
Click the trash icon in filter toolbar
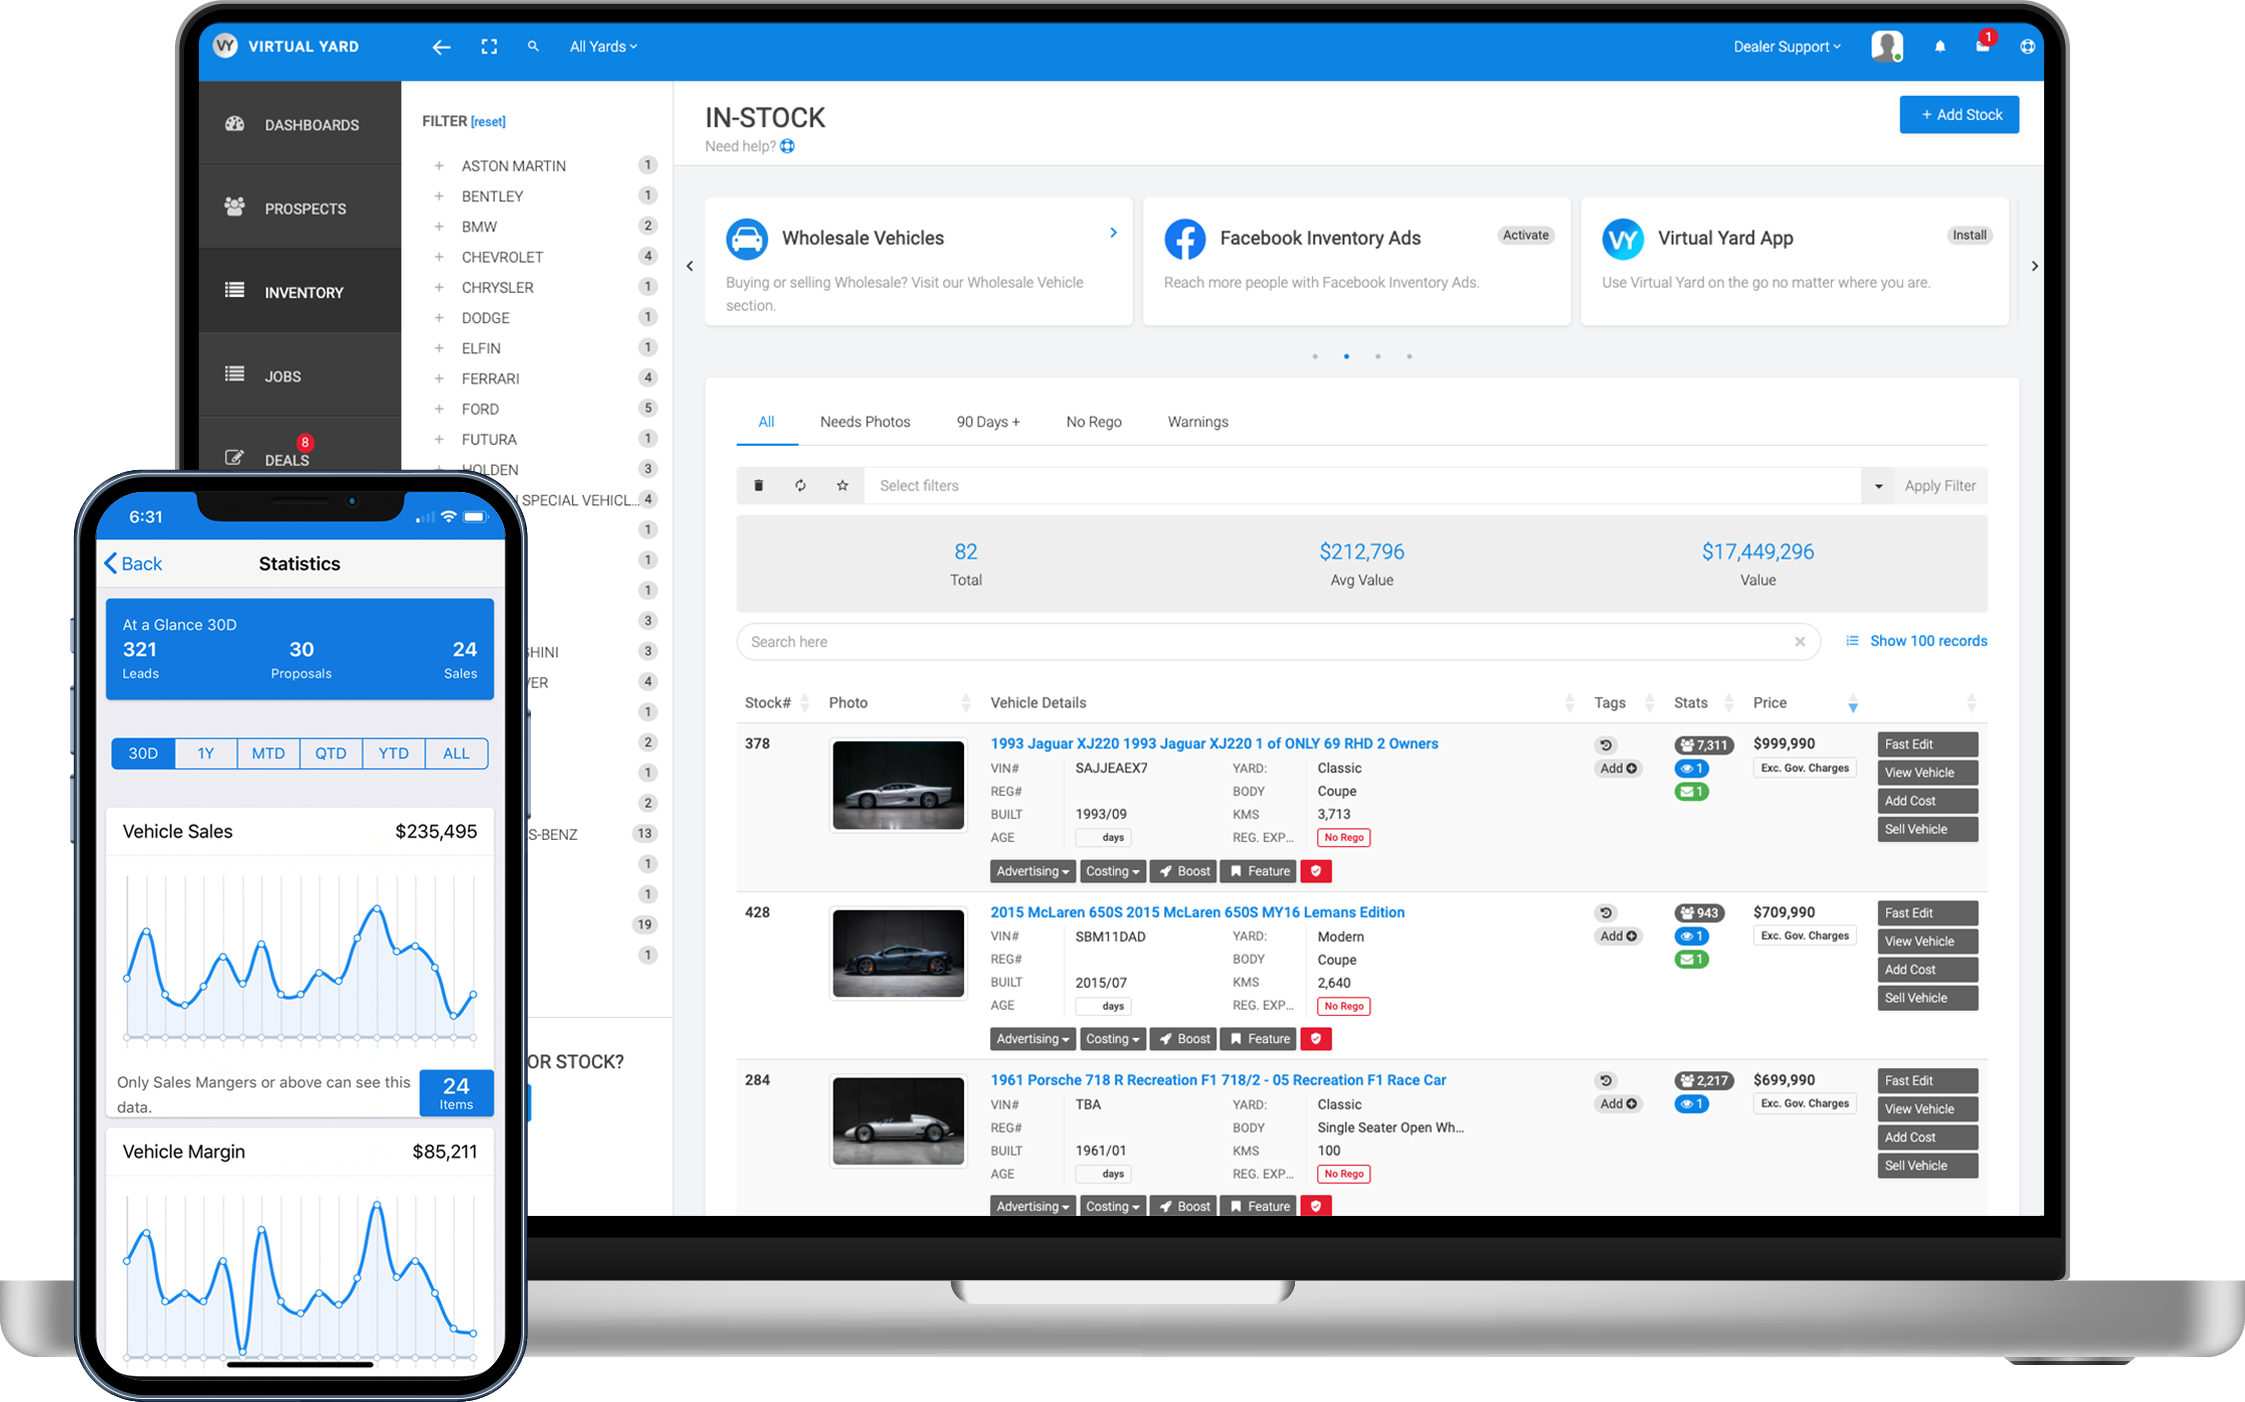tap(758, 486)
